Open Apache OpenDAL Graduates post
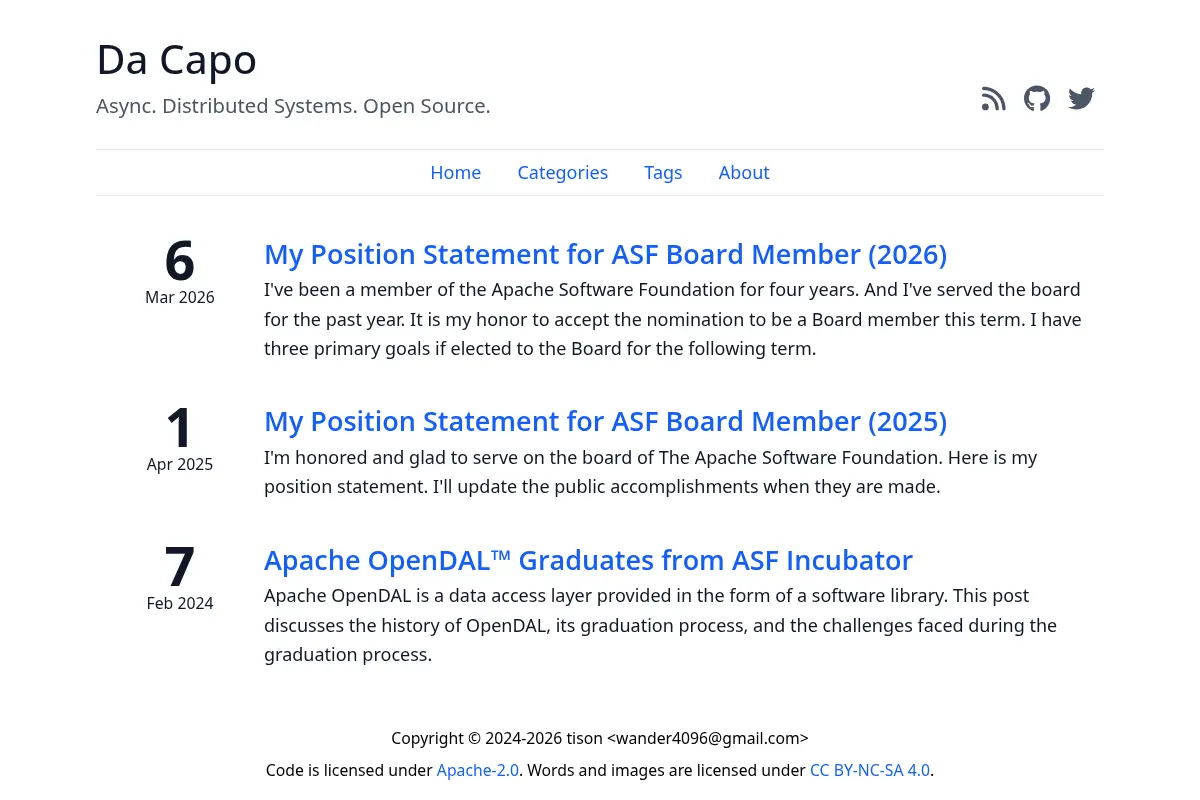The height and width of the screenshot is (800, 1200). (x=588, y=559)
